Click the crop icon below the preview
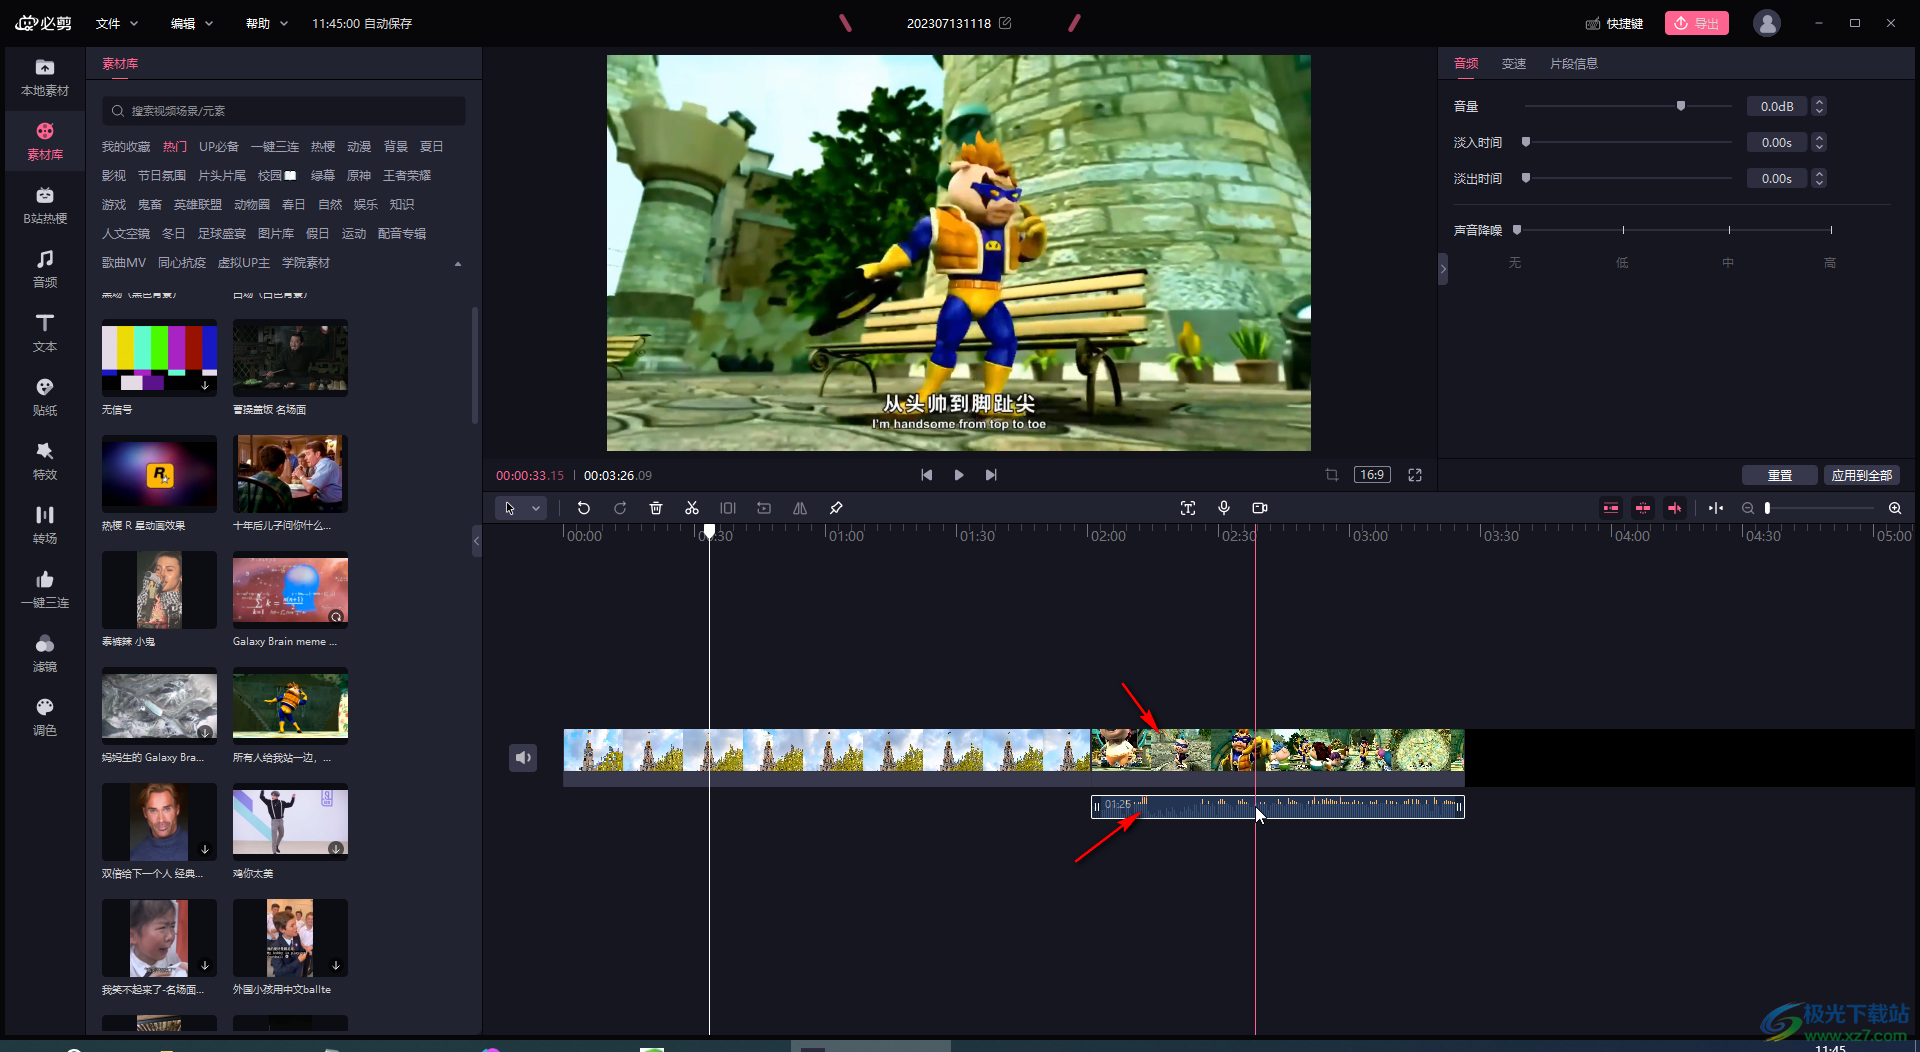1920x1052 pixels. point(1332,475)
